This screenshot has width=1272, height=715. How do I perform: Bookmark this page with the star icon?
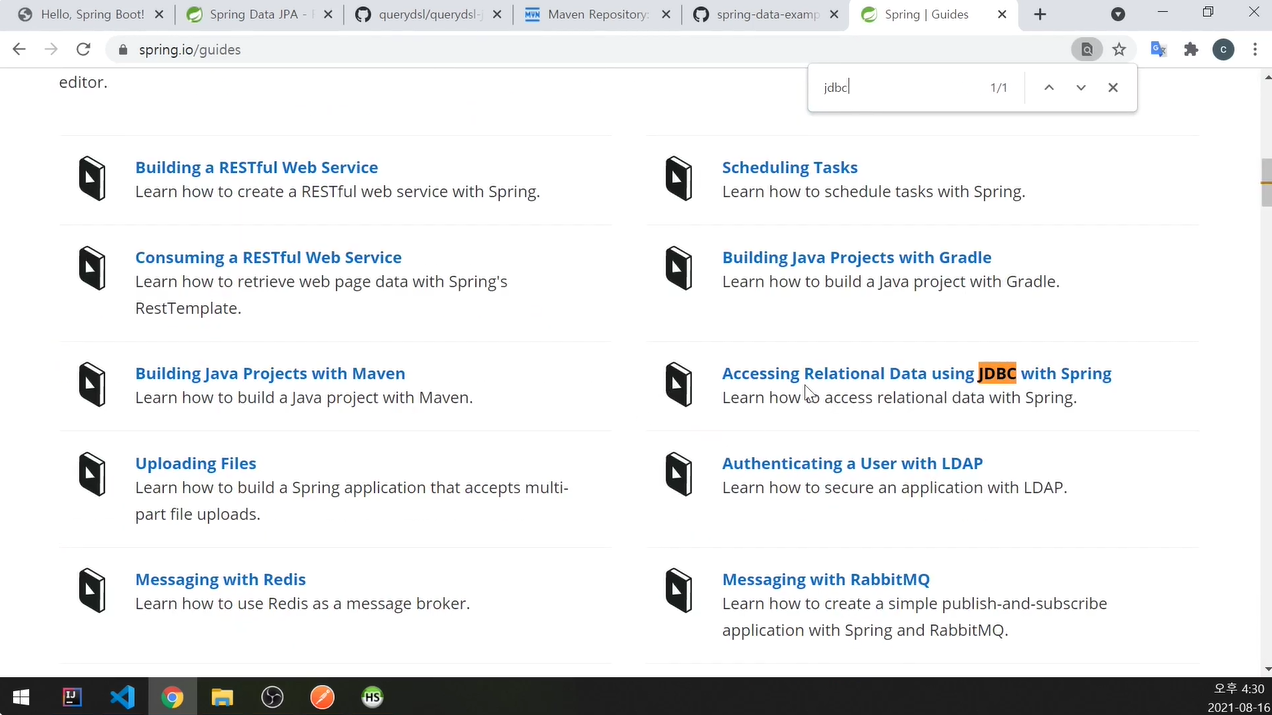pos(1119,49)
